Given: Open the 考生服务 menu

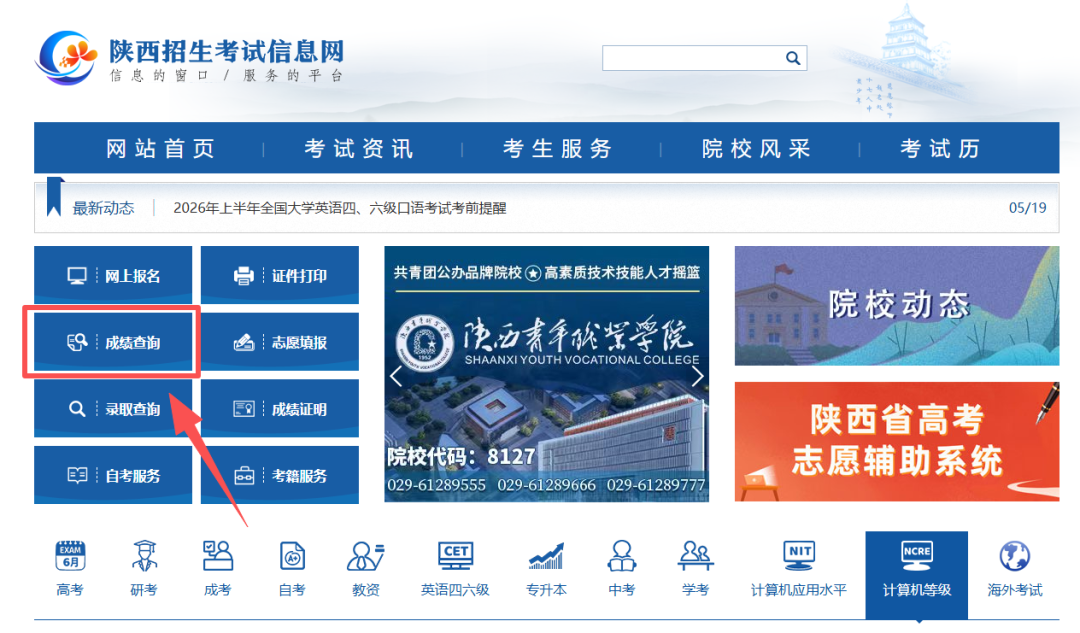Looking at the screenshot, I should coord(557,148).
